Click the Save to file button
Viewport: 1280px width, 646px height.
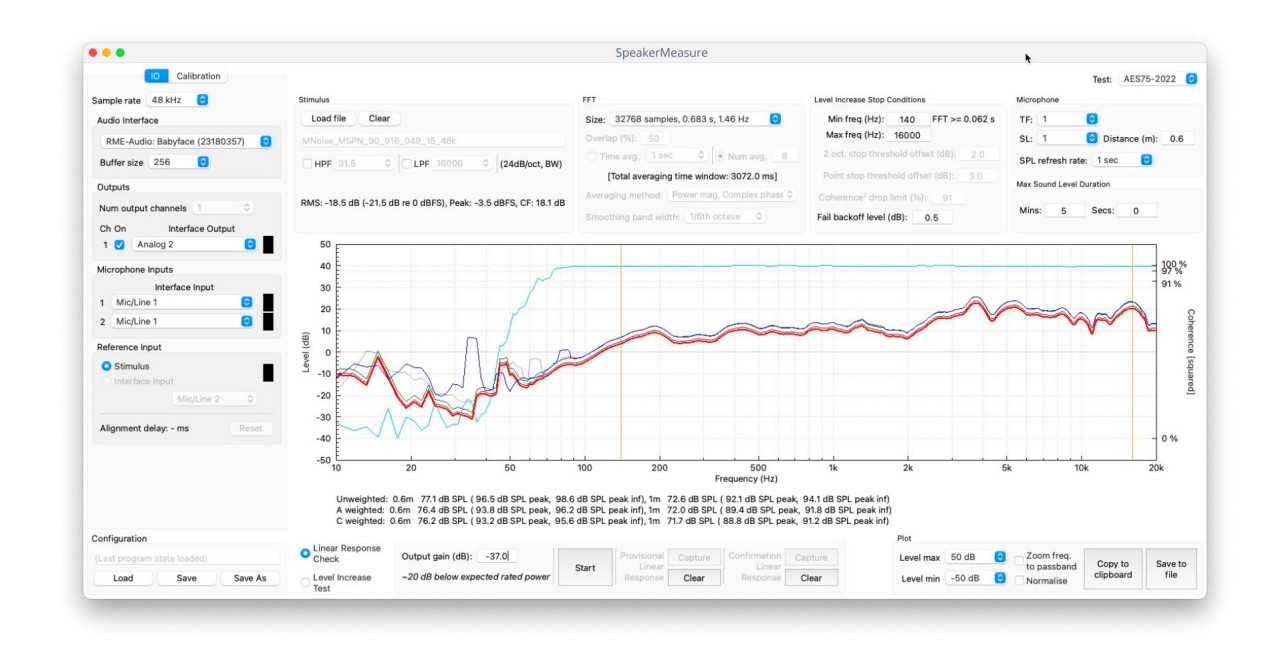1171,569
